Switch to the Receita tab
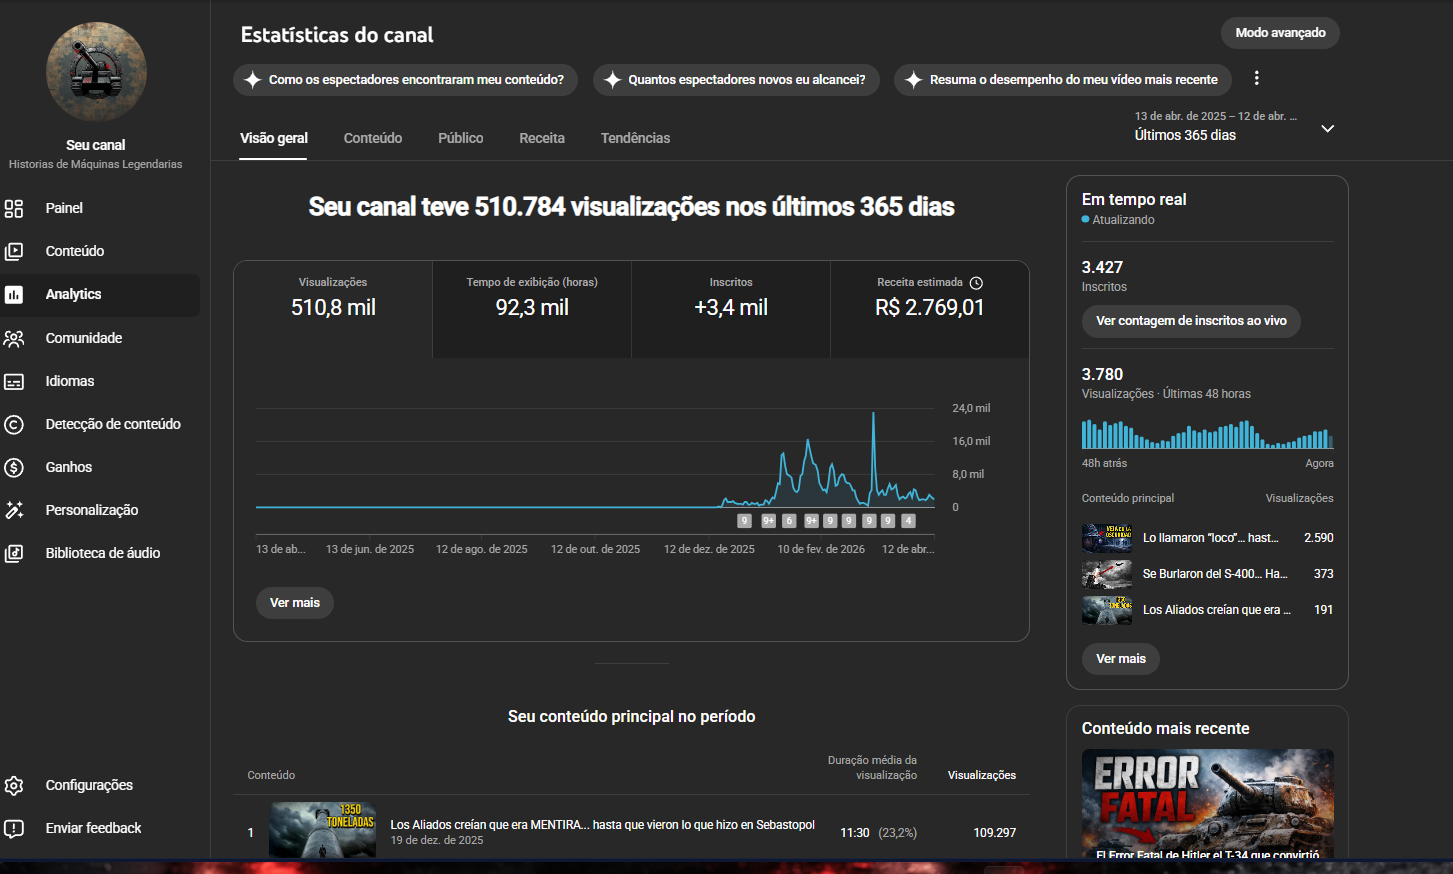The image size is (1453, 874). click(x=542, y=138)
